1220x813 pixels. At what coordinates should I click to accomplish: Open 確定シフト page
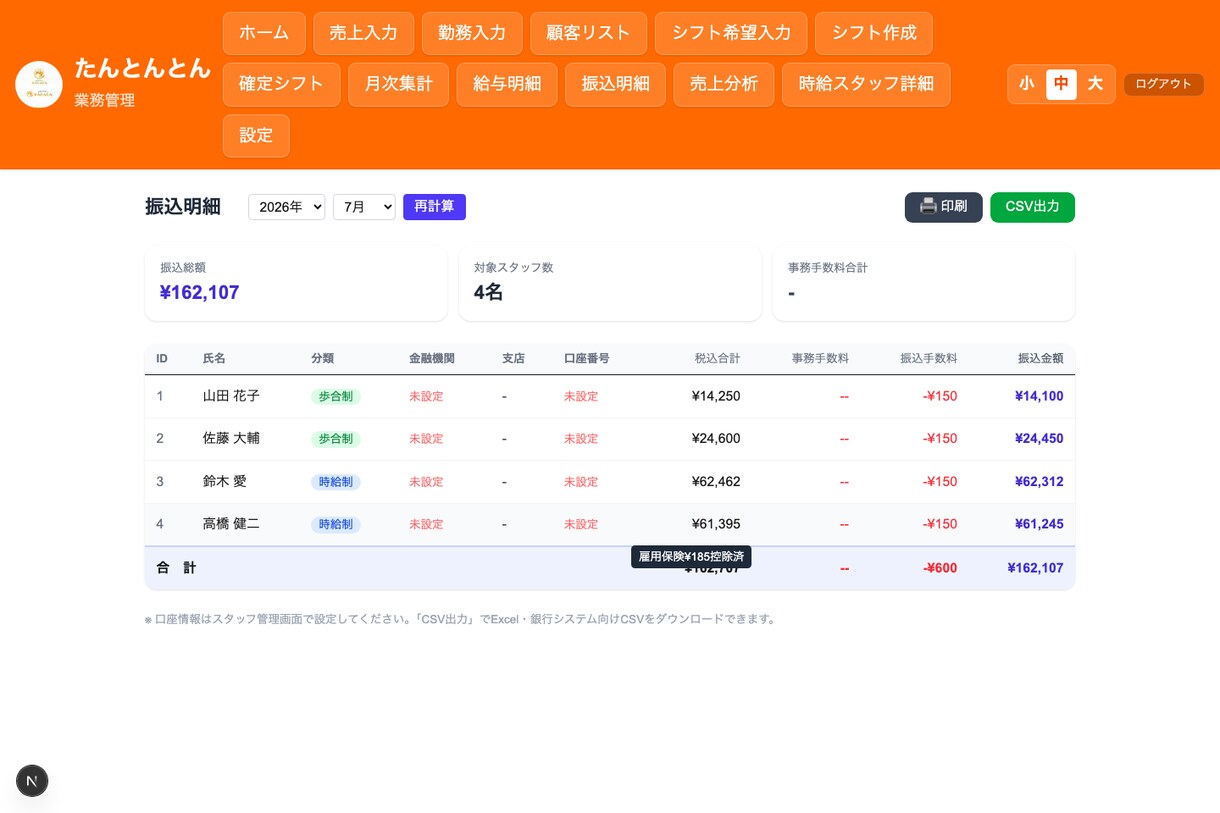pyautogui.click(x=282, y=84)
